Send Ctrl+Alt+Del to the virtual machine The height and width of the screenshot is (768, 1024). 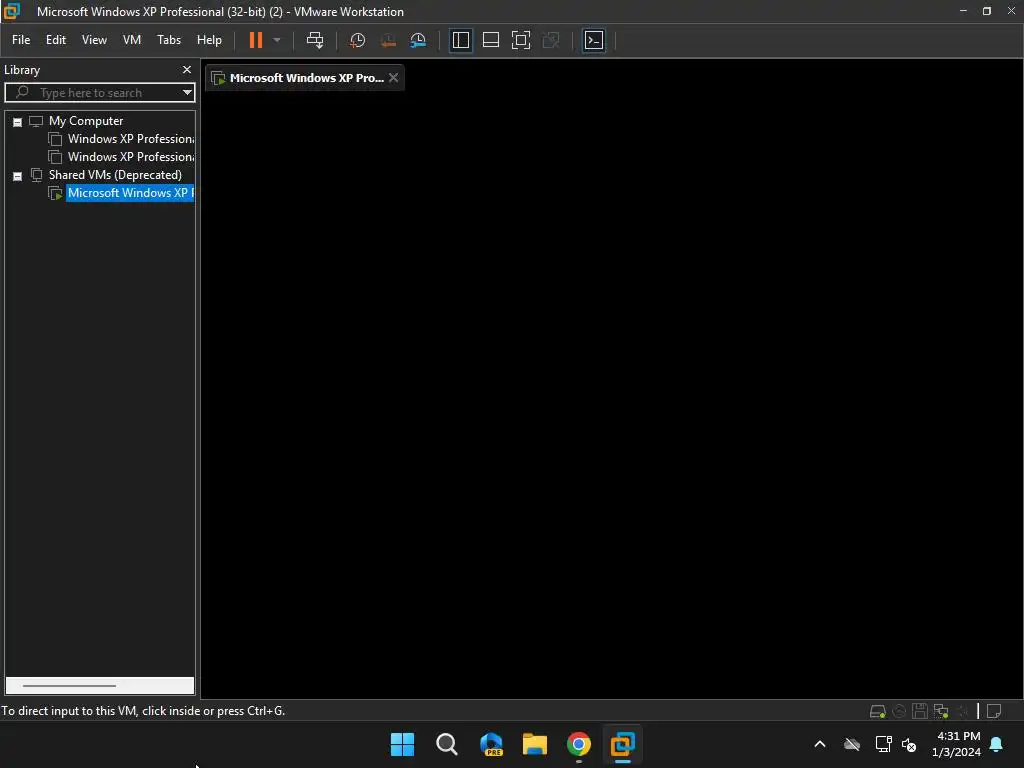(315, 40)
